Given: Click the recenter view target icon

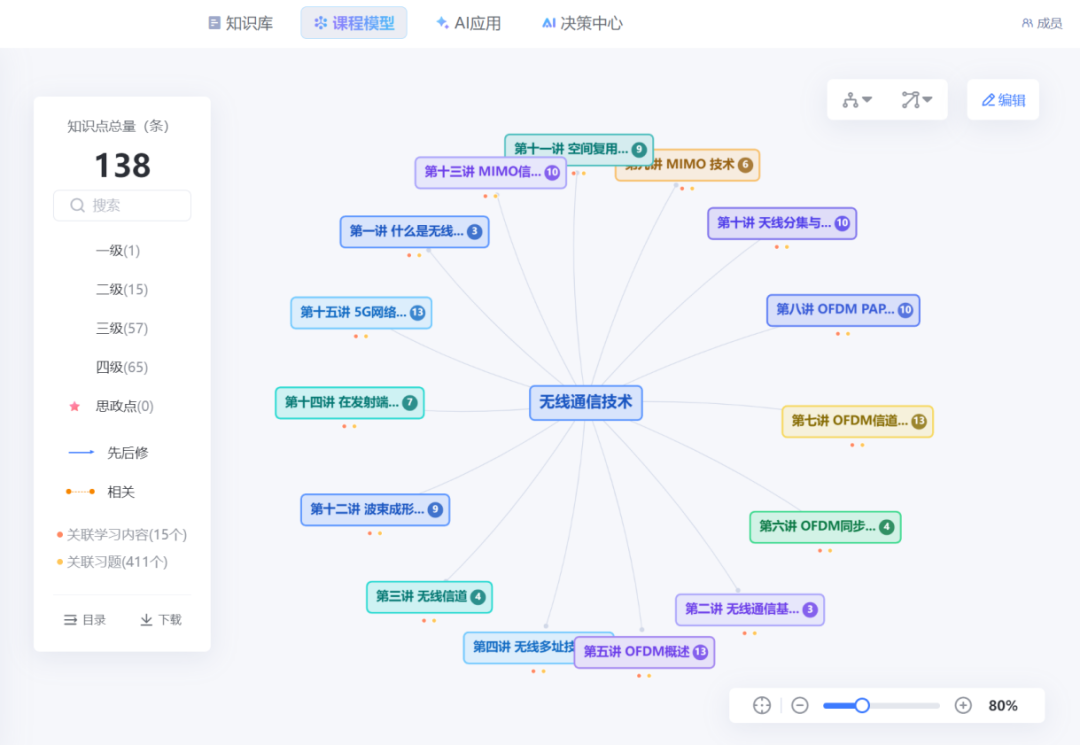Looking at the screenshot, I should (x=762, y=705).
